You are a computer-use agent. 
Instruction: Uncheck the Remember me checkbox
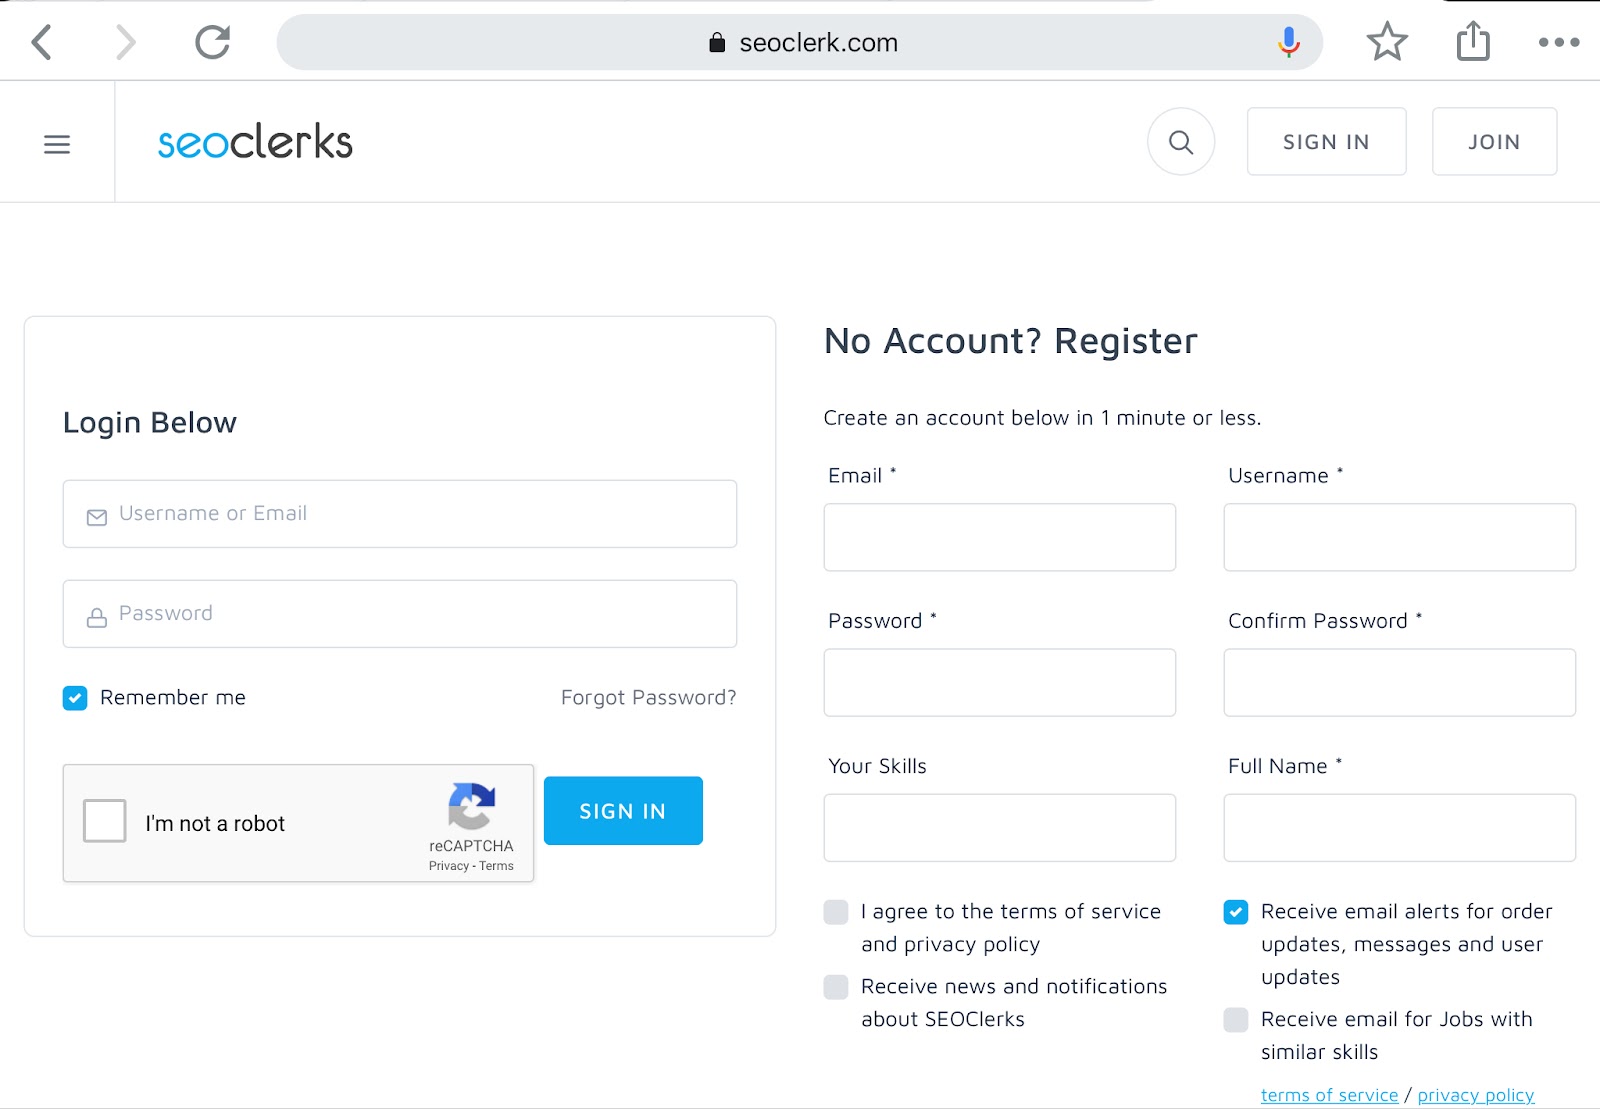tap(75, 698)
